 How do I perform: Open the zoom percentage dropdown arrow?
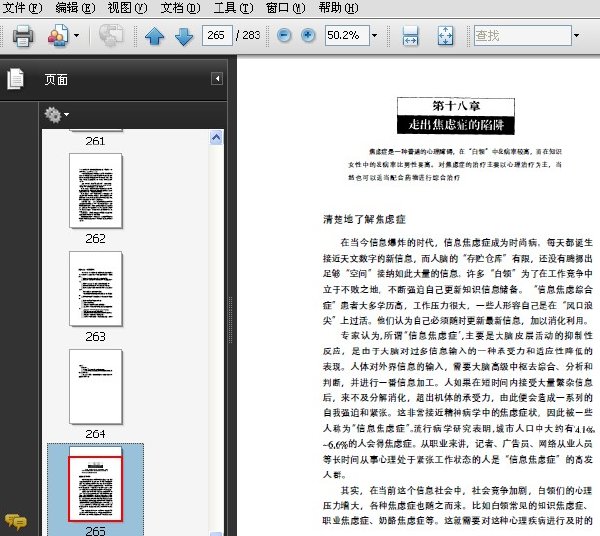(x=375, y=36)
